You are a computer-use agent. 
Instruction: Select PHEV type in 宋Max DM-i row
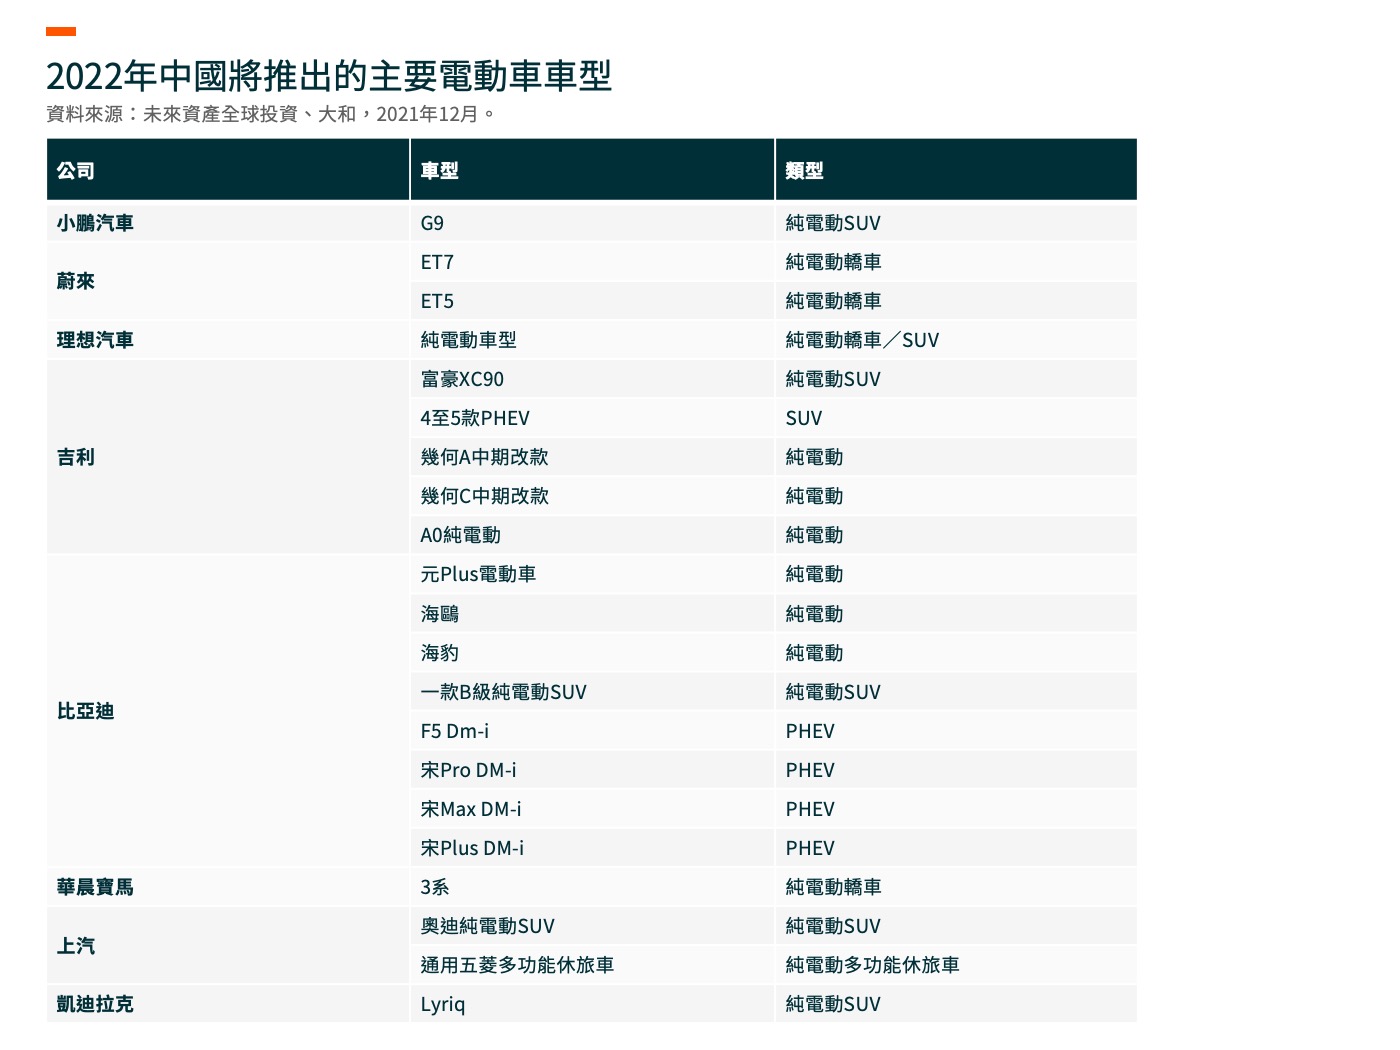[956, 809]
